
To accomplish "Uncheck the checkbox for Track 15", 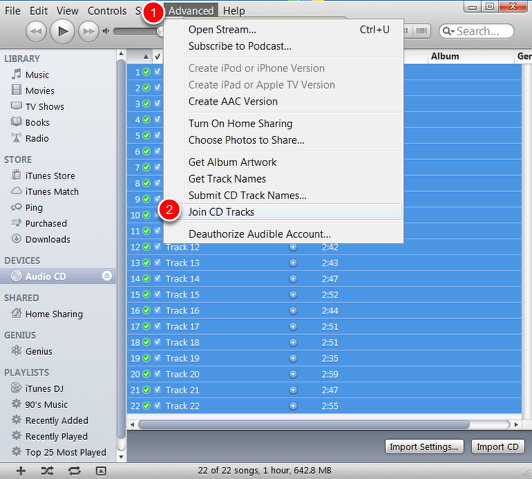I will 157,294.
